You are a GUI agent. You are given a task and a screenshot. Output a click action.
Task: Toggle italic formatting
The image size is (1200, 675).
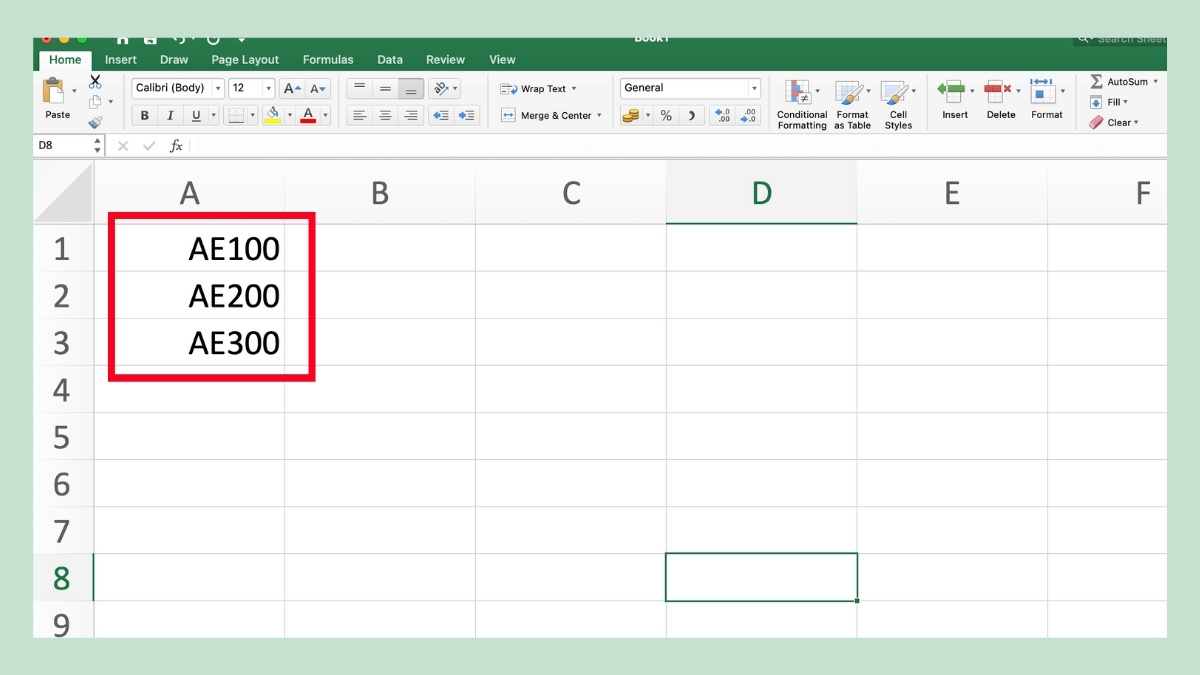click(170, 114)
